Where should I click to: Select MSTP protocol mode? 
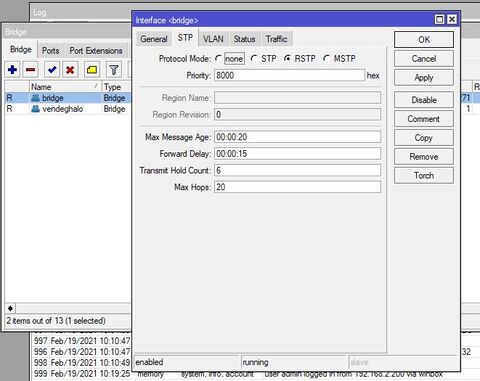click(x=327, y=59)
